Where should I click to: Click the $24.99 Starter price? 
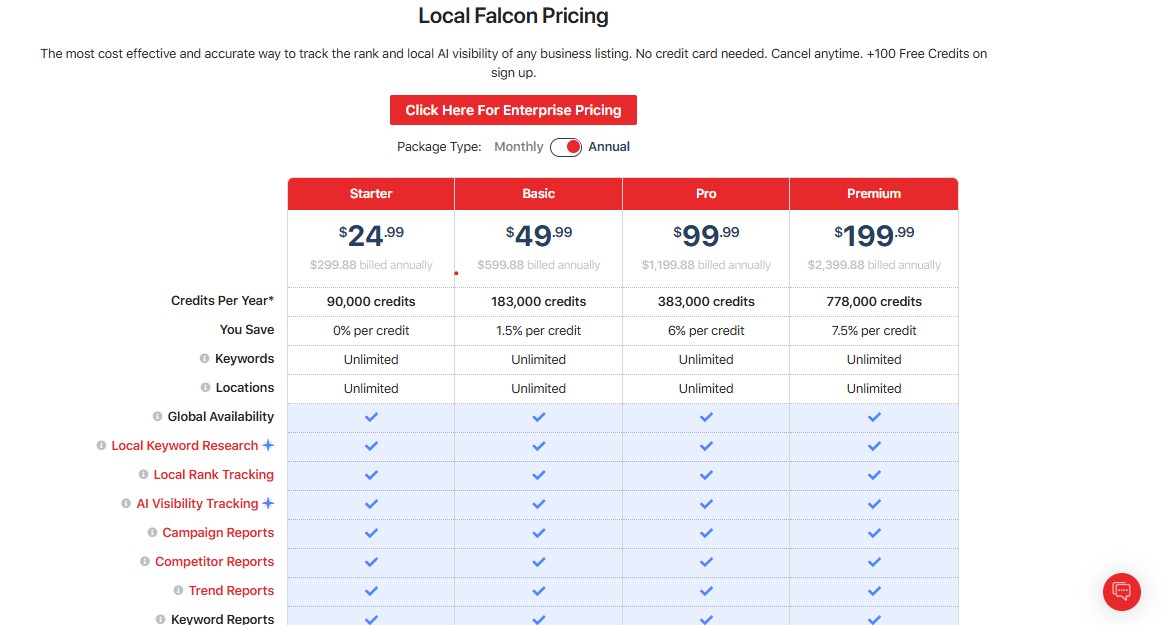371,235
